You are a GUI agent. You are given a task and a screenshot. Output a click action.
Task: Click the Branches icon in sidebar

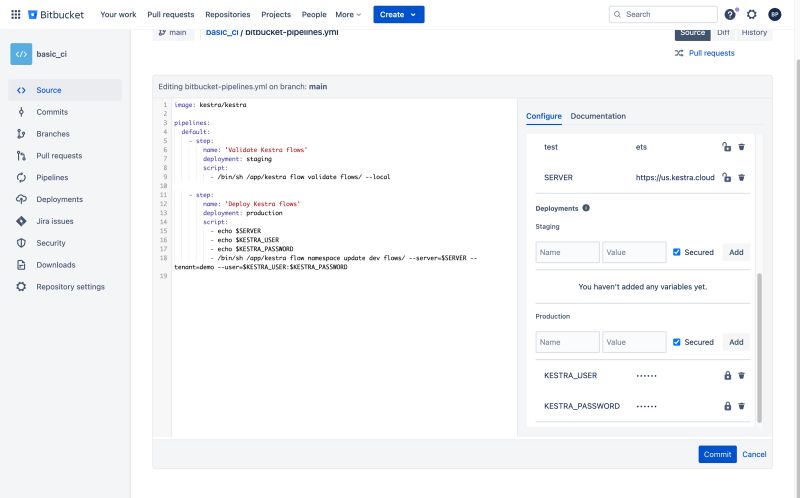coord(21,134)
